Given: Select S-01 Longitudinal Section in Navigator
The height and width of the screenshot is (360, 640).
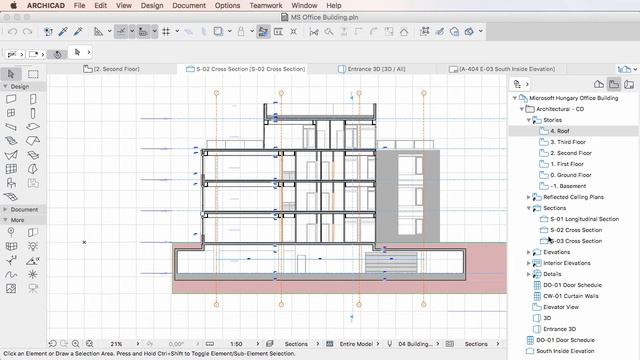Looking at the screenshot, I should click(x=584, y=219).
